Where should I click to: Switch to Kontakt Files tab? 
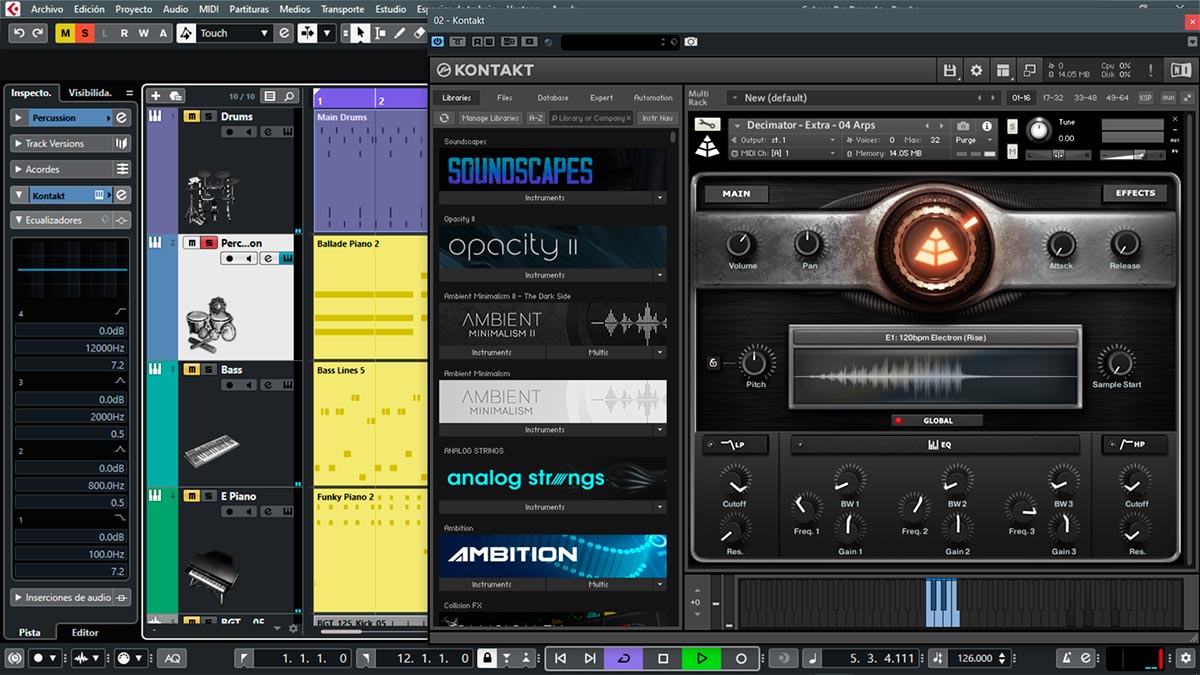click(504, 97)
